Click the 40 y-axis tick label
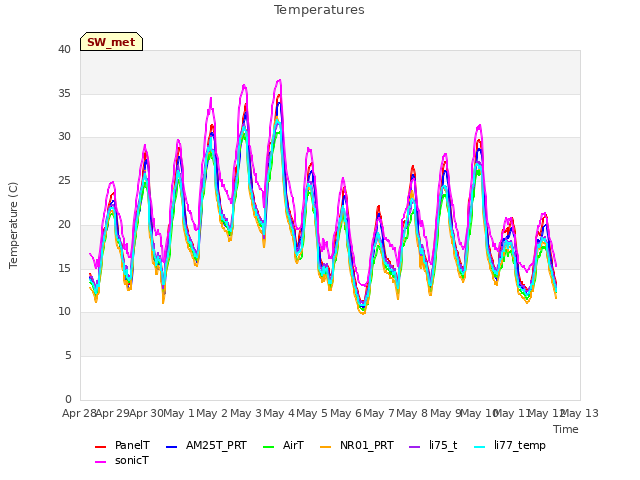640x480 pixels. pos(64,49)
